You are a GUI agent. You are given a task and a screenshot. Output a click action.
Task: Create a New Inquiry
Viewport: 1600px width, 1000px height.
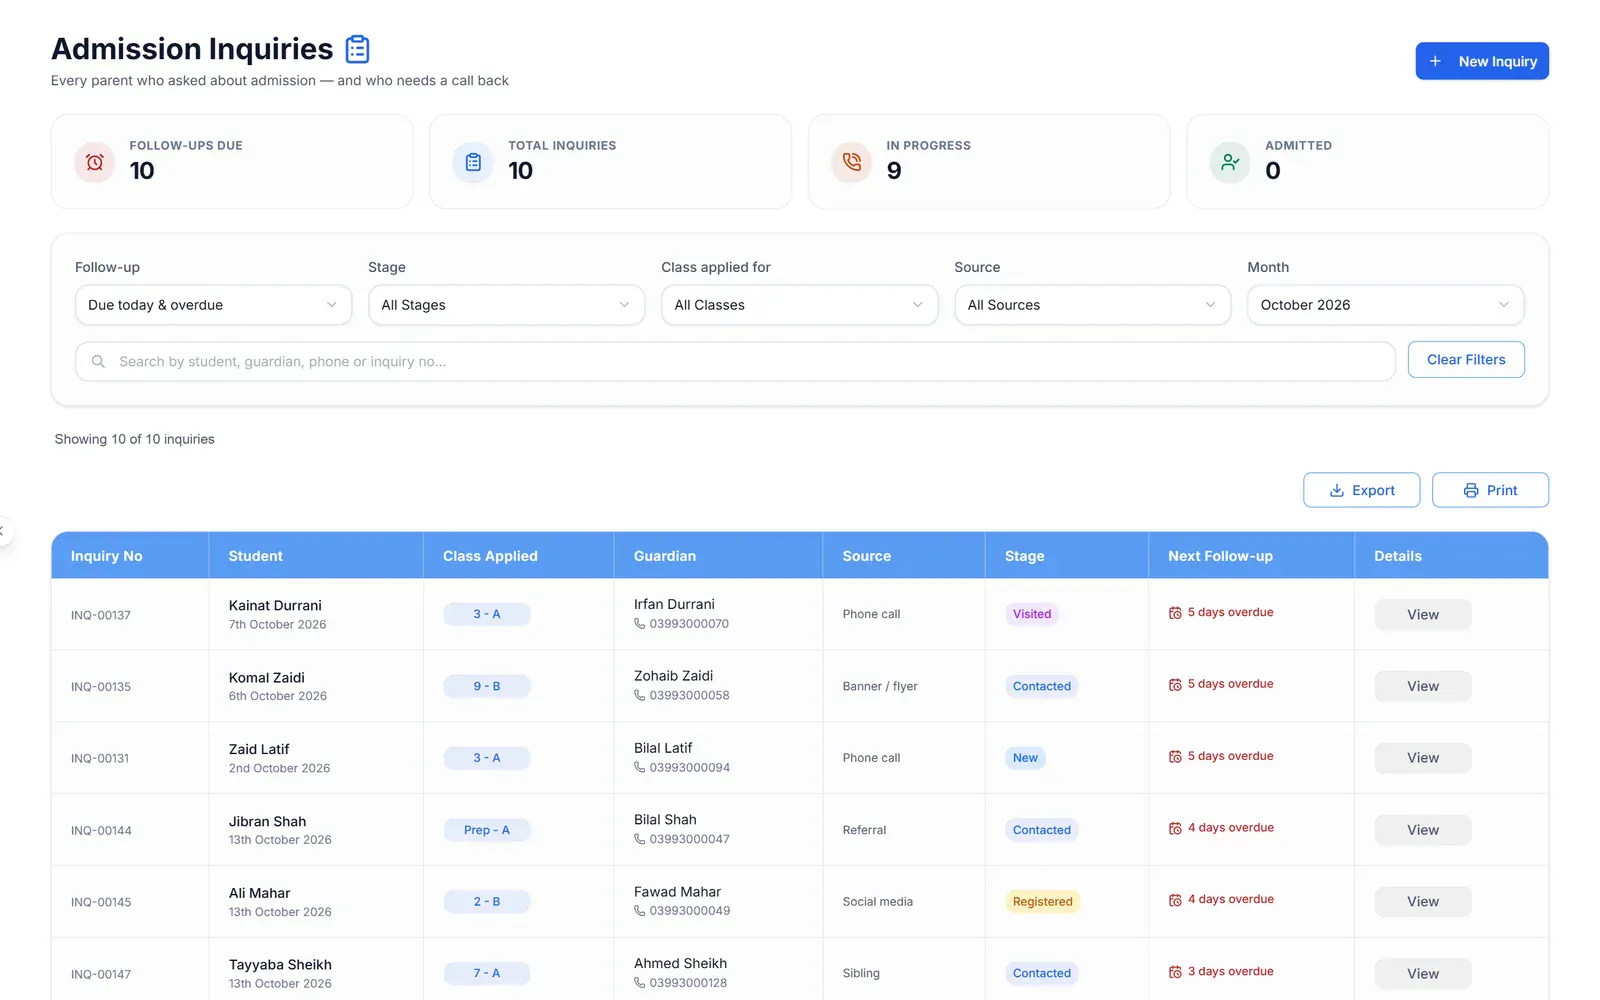pyautogui.click(x=1482, y=61)
